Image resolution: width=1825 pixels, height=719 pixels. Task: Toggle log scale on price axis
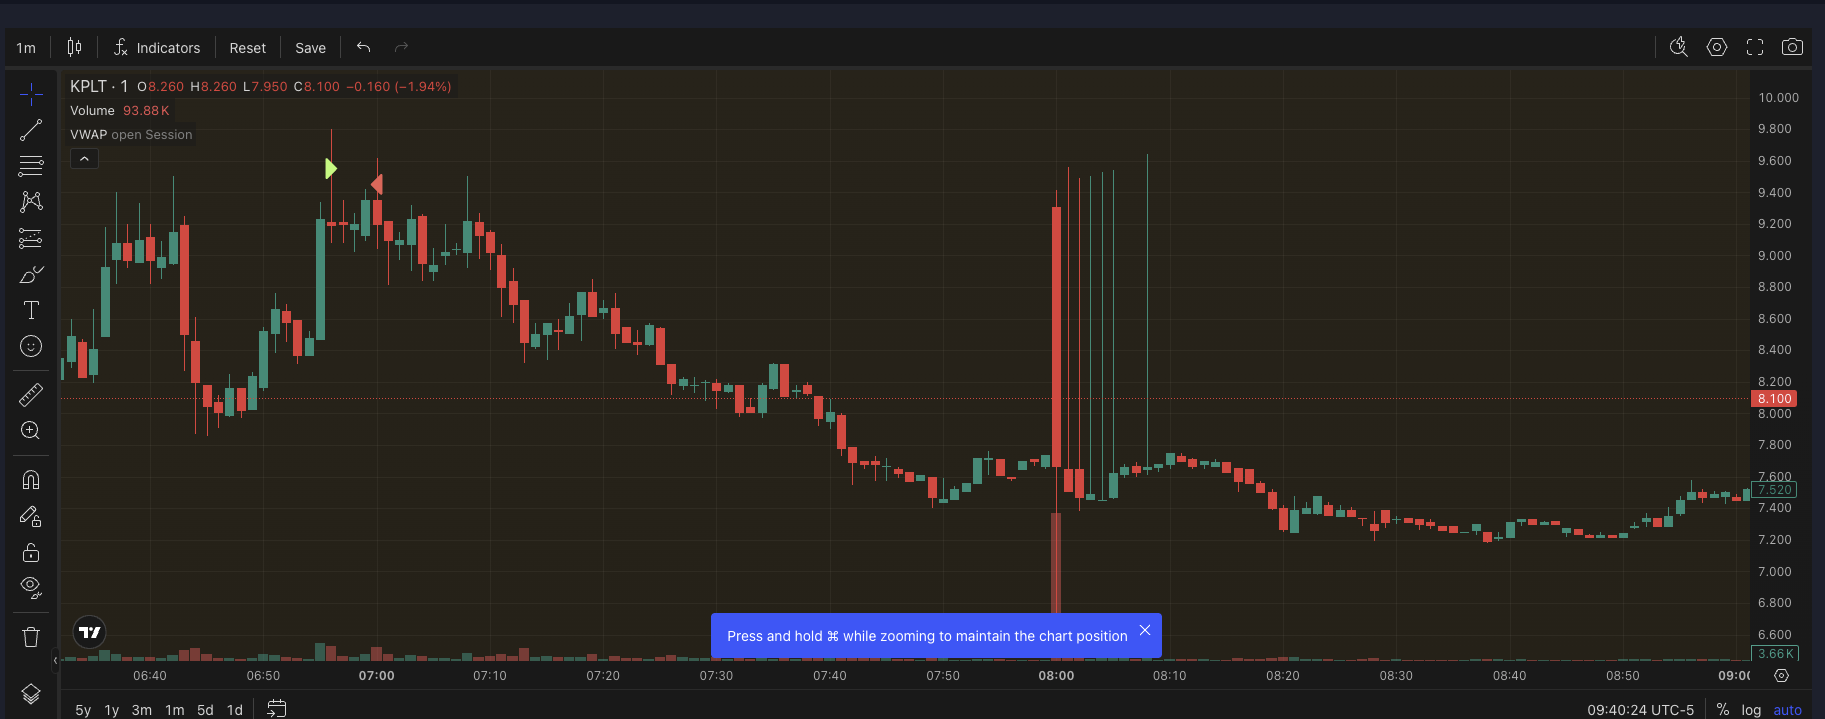[1751, 710]
